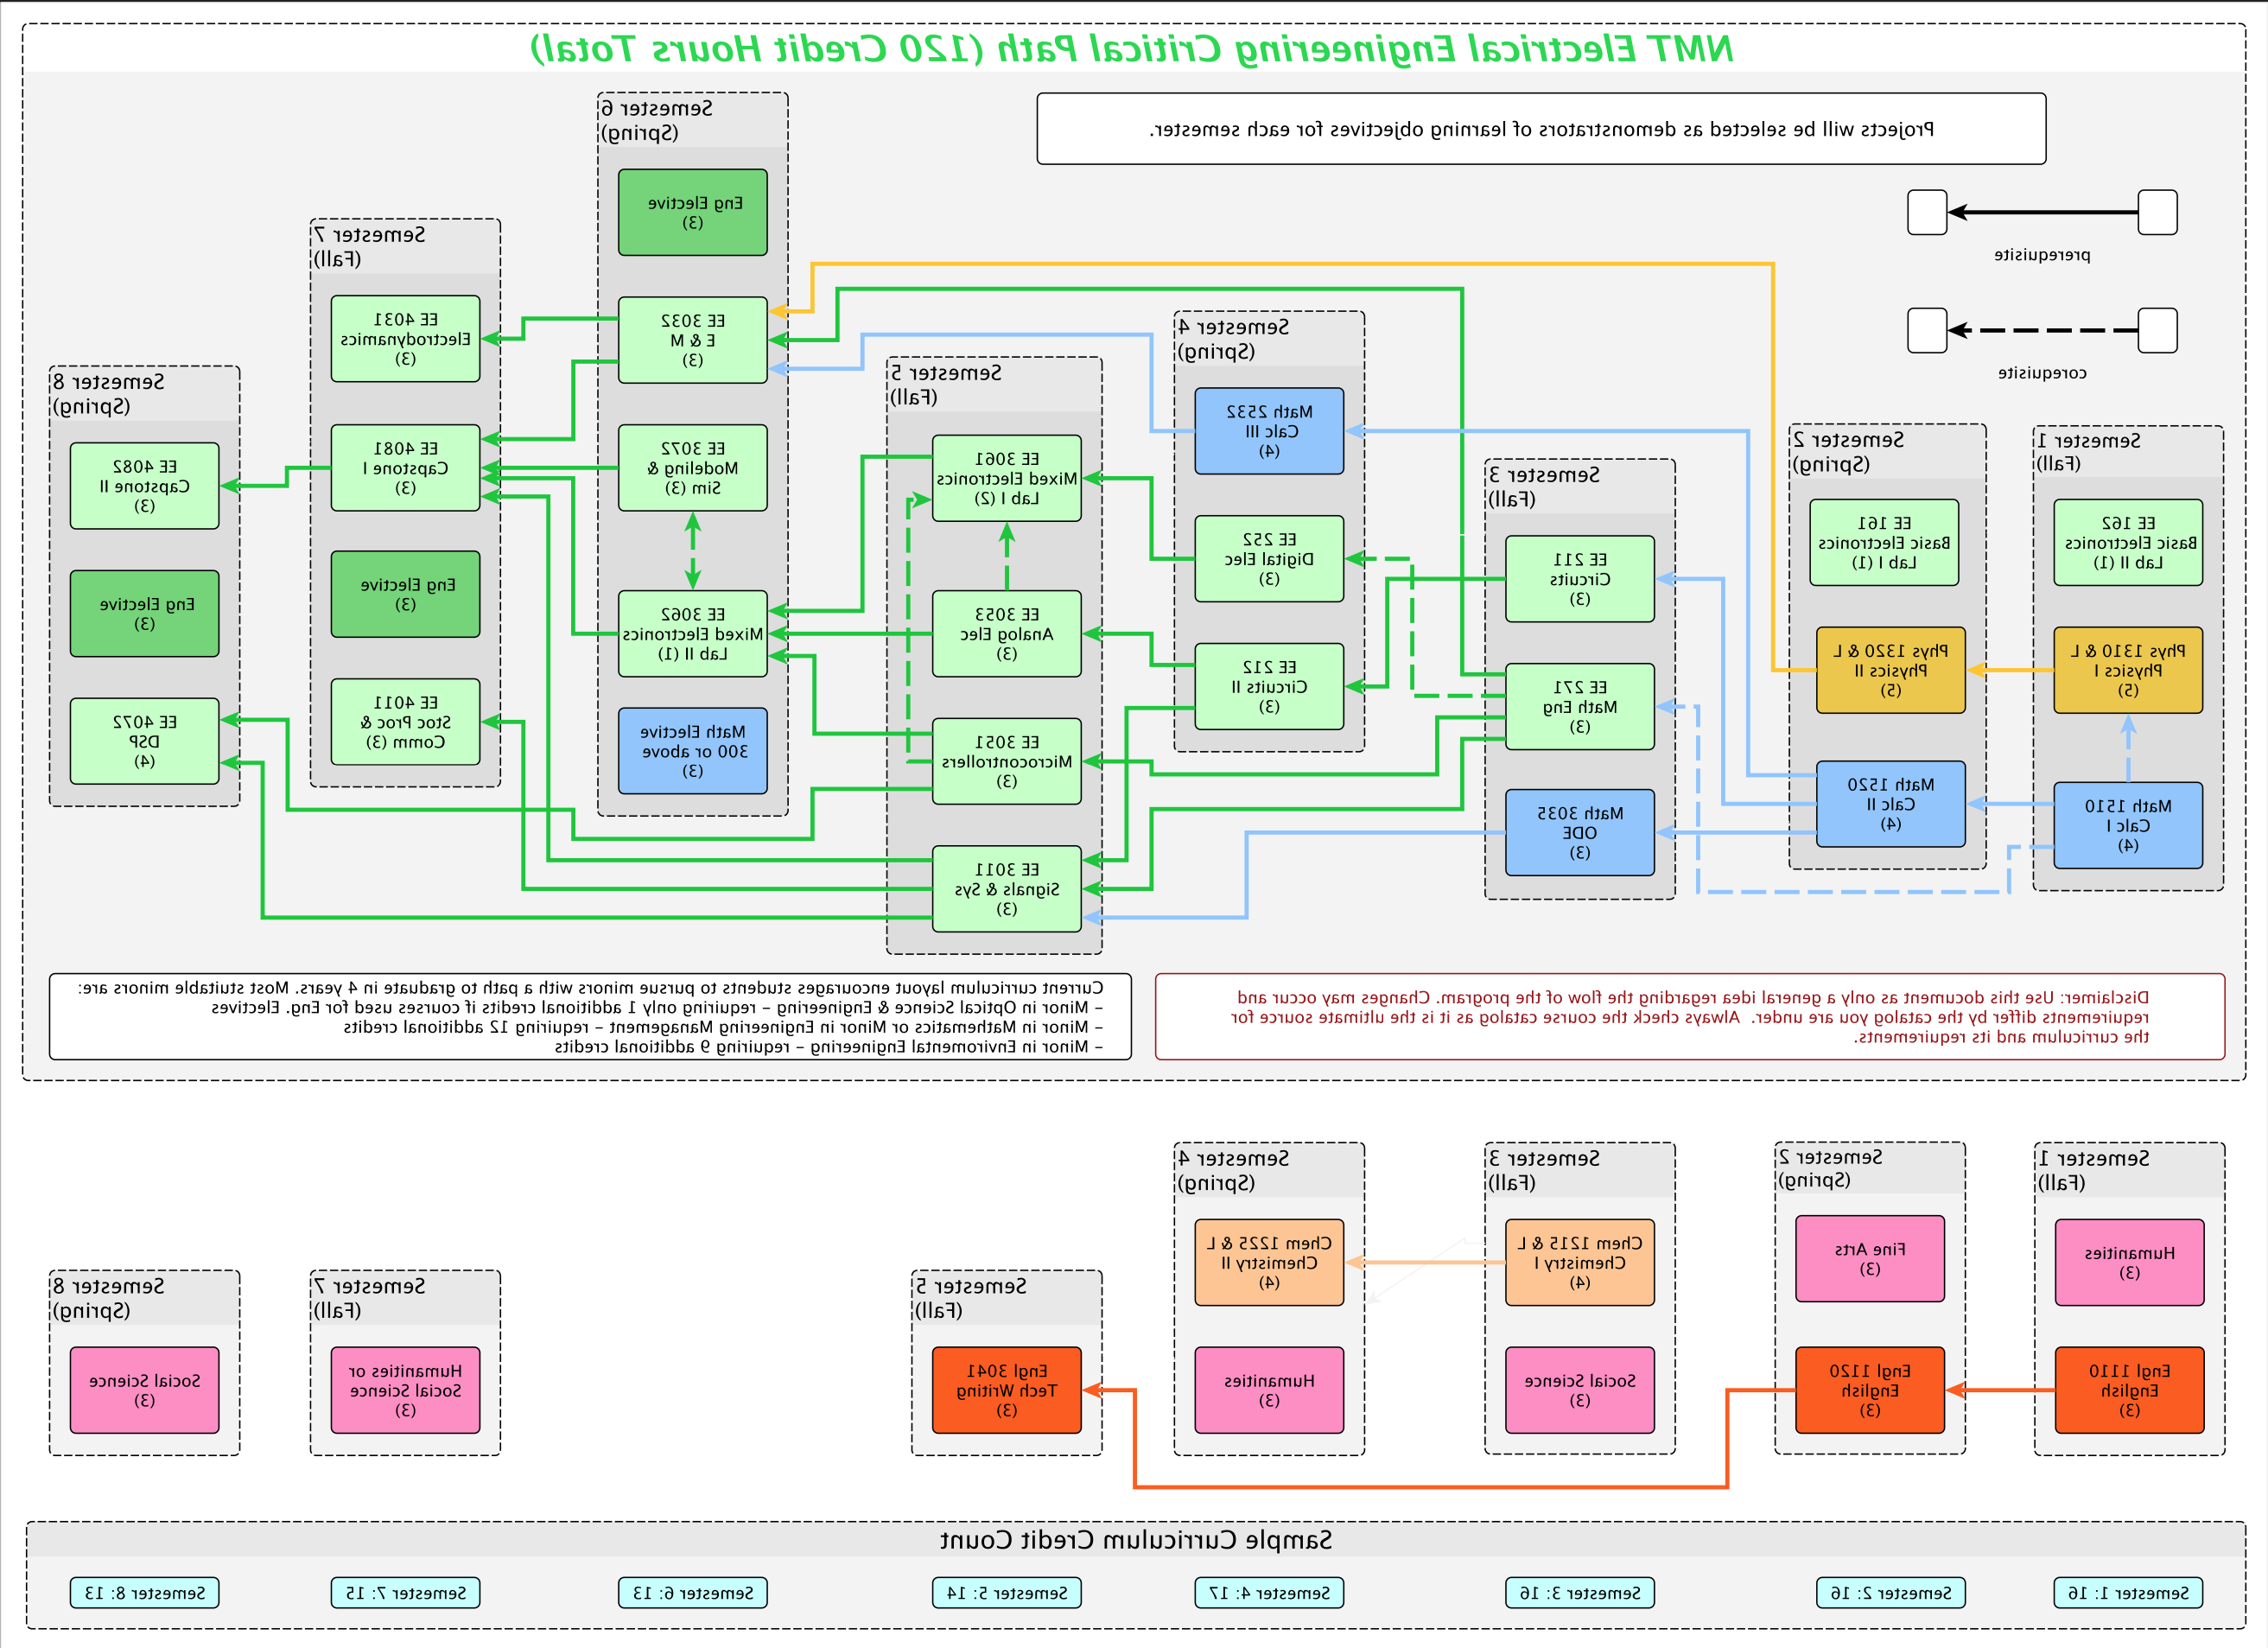The width and height of the screenshot is (2268, 1648).
Task: Click Social Science box in lower Semester 8
Action: pos(144,1390)
